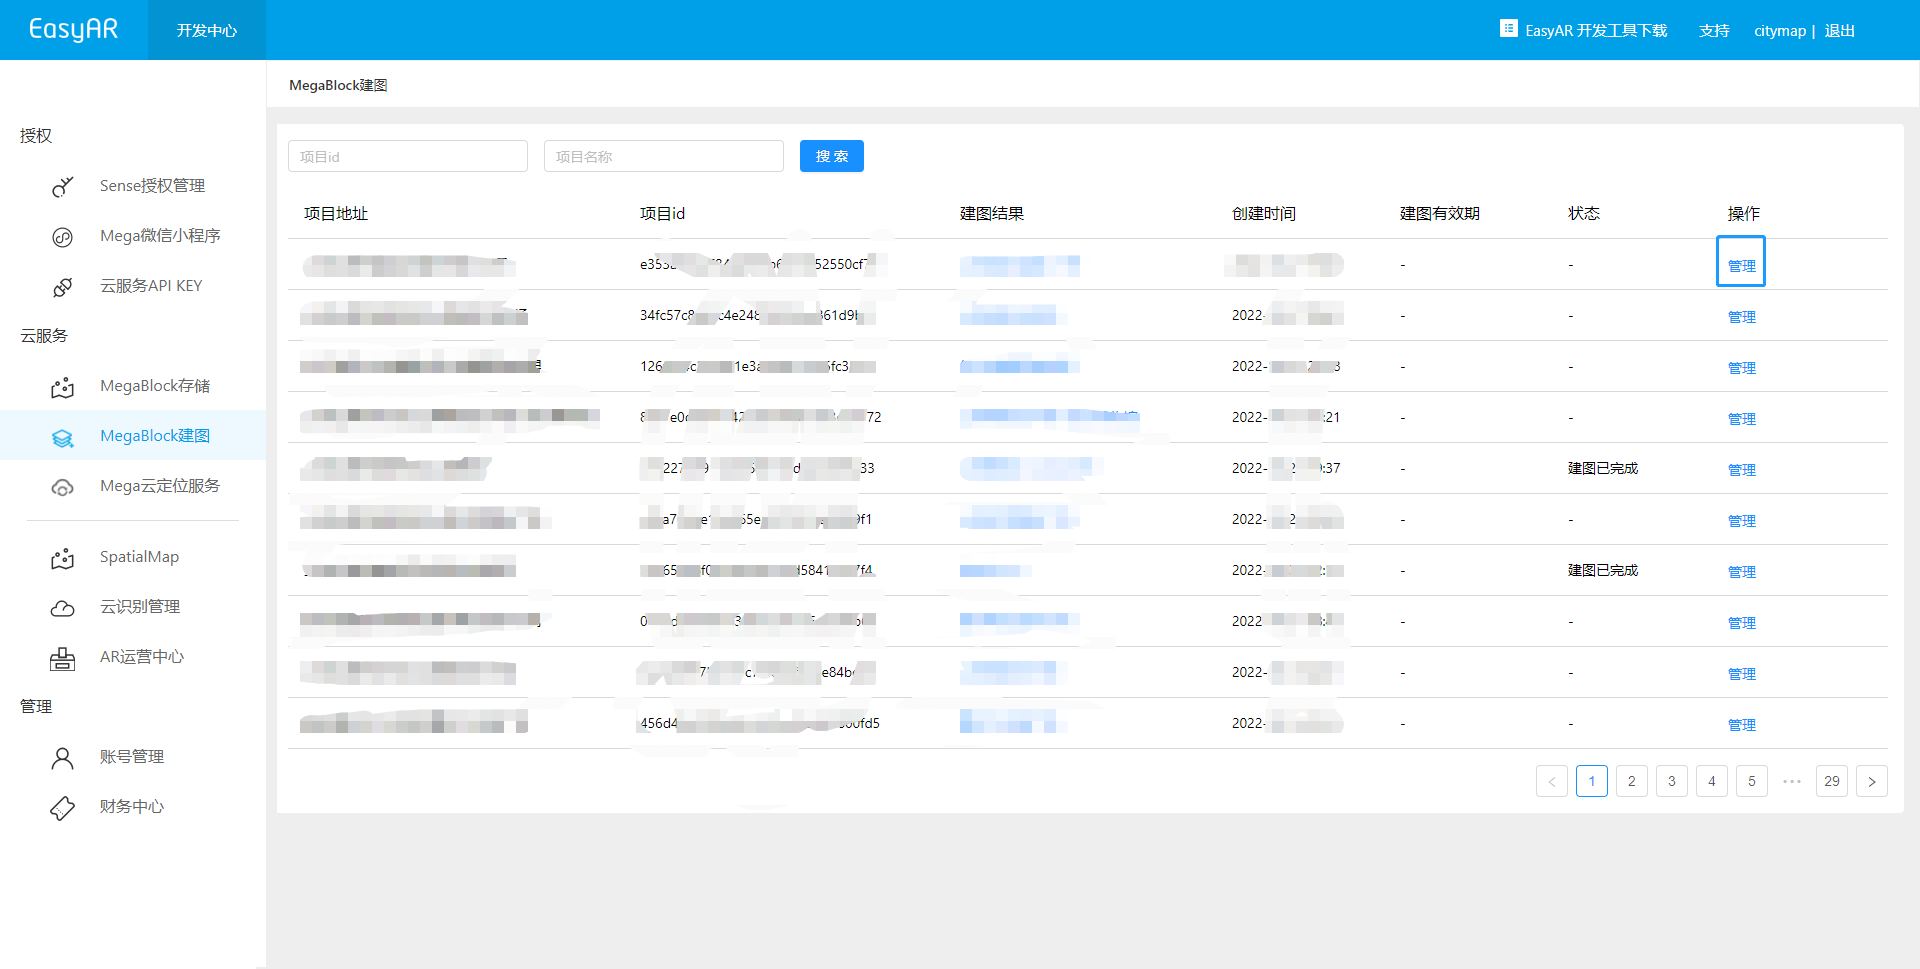Click the 账号管理 person icon
Viewport: 1920px width, 969px height.
[62, 758]
